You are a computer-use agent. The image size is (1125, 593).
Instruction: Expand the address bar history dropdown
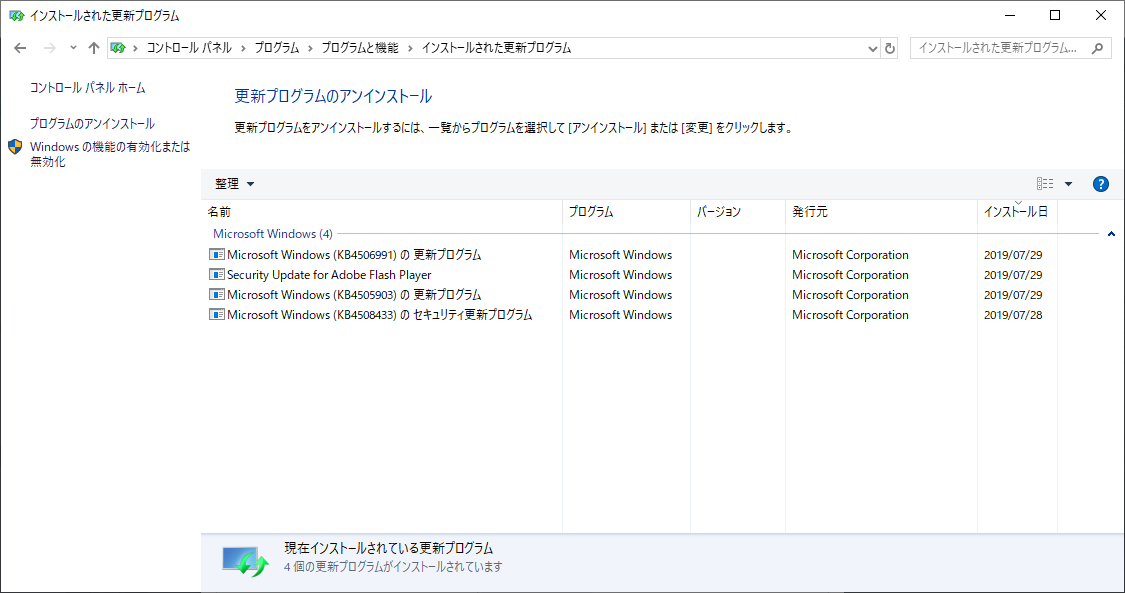(x=872, y=49)
